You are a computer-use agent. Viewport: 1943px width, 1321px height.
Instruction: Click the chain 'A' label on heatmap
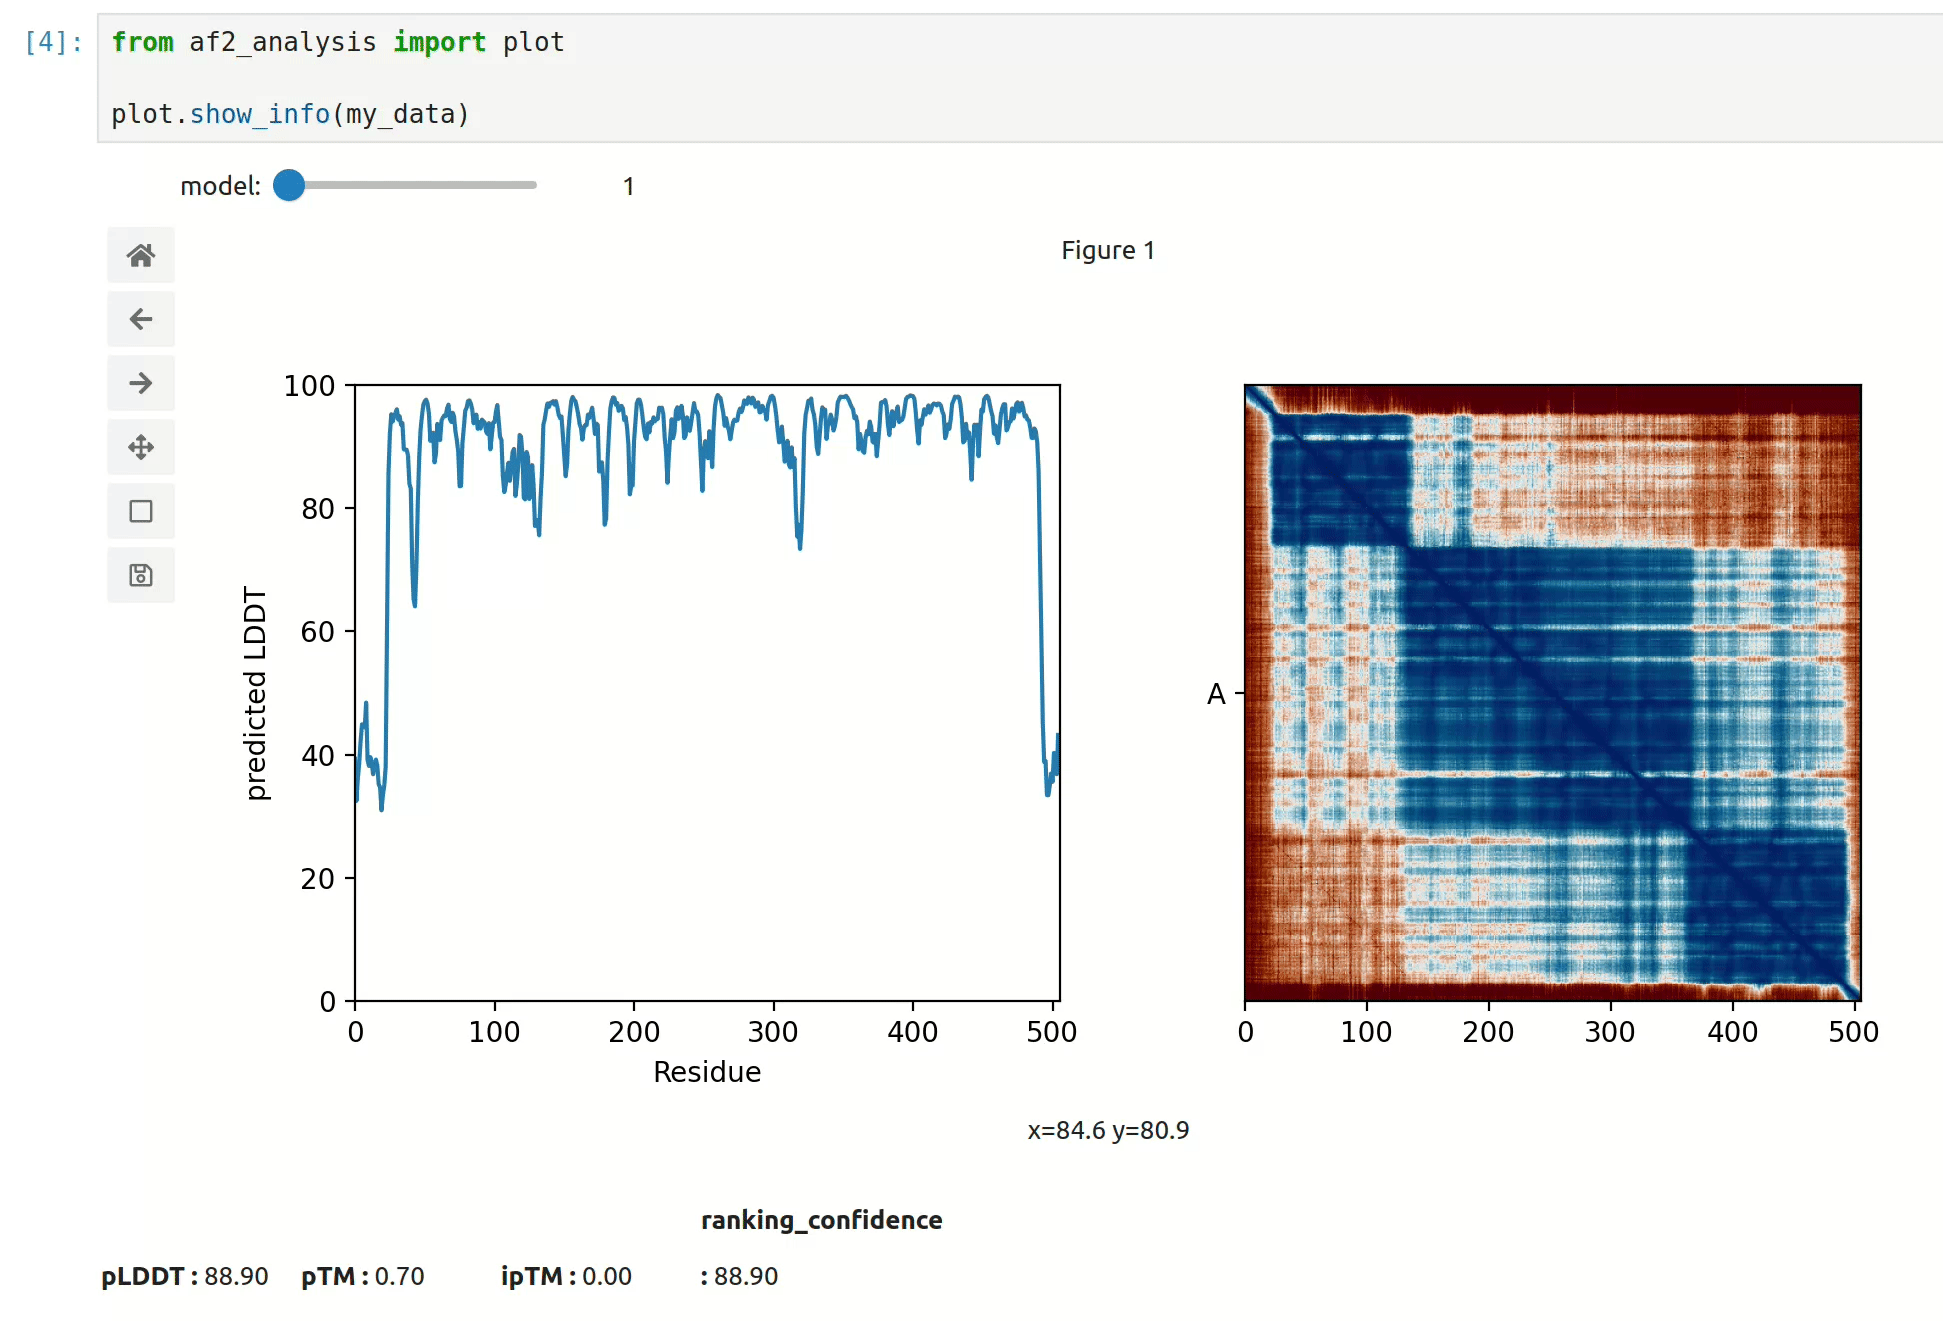1216,693
